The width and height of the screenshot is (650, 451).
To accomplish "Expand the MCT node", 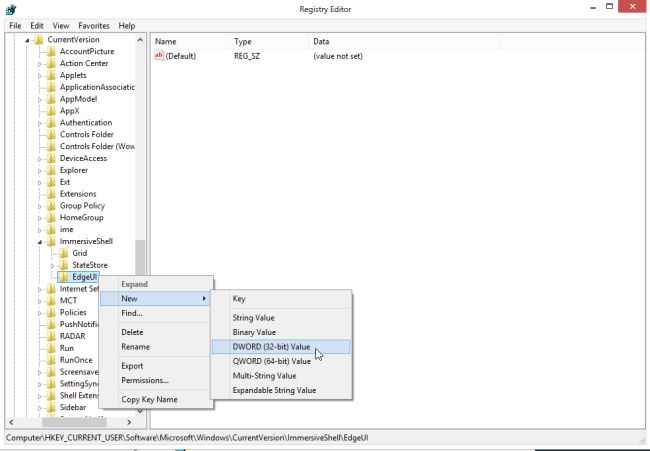I will (40, 301).
